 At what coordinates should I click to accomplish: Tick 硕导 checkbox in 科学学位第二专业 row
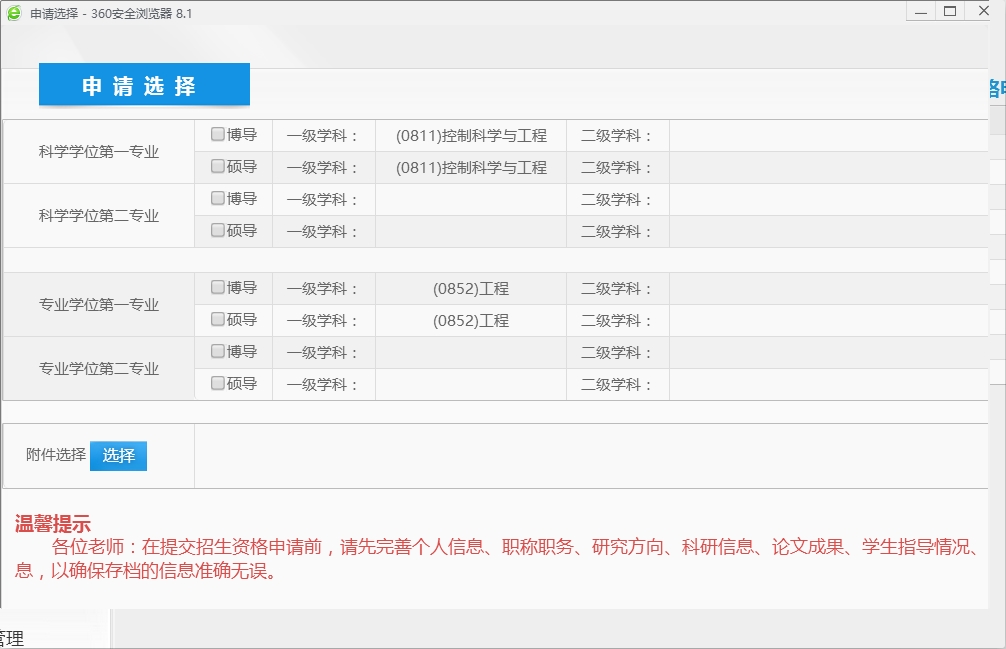(x=217, y=230)
